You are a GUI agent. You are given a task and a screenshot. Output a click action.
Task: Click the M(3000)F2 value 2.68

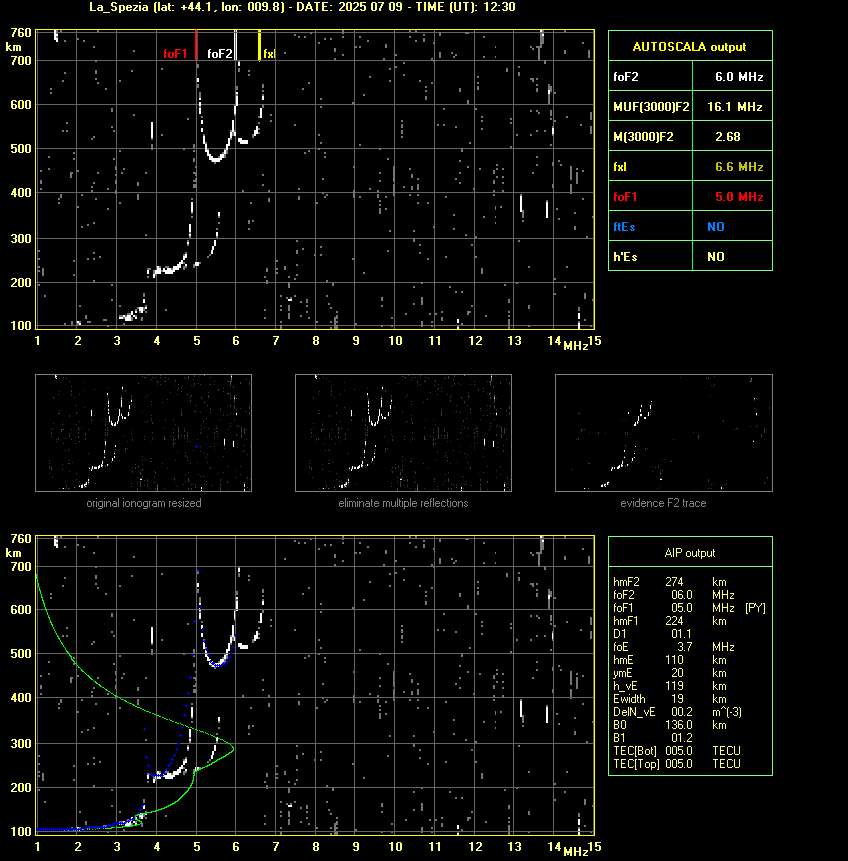(x=728, y=137)
